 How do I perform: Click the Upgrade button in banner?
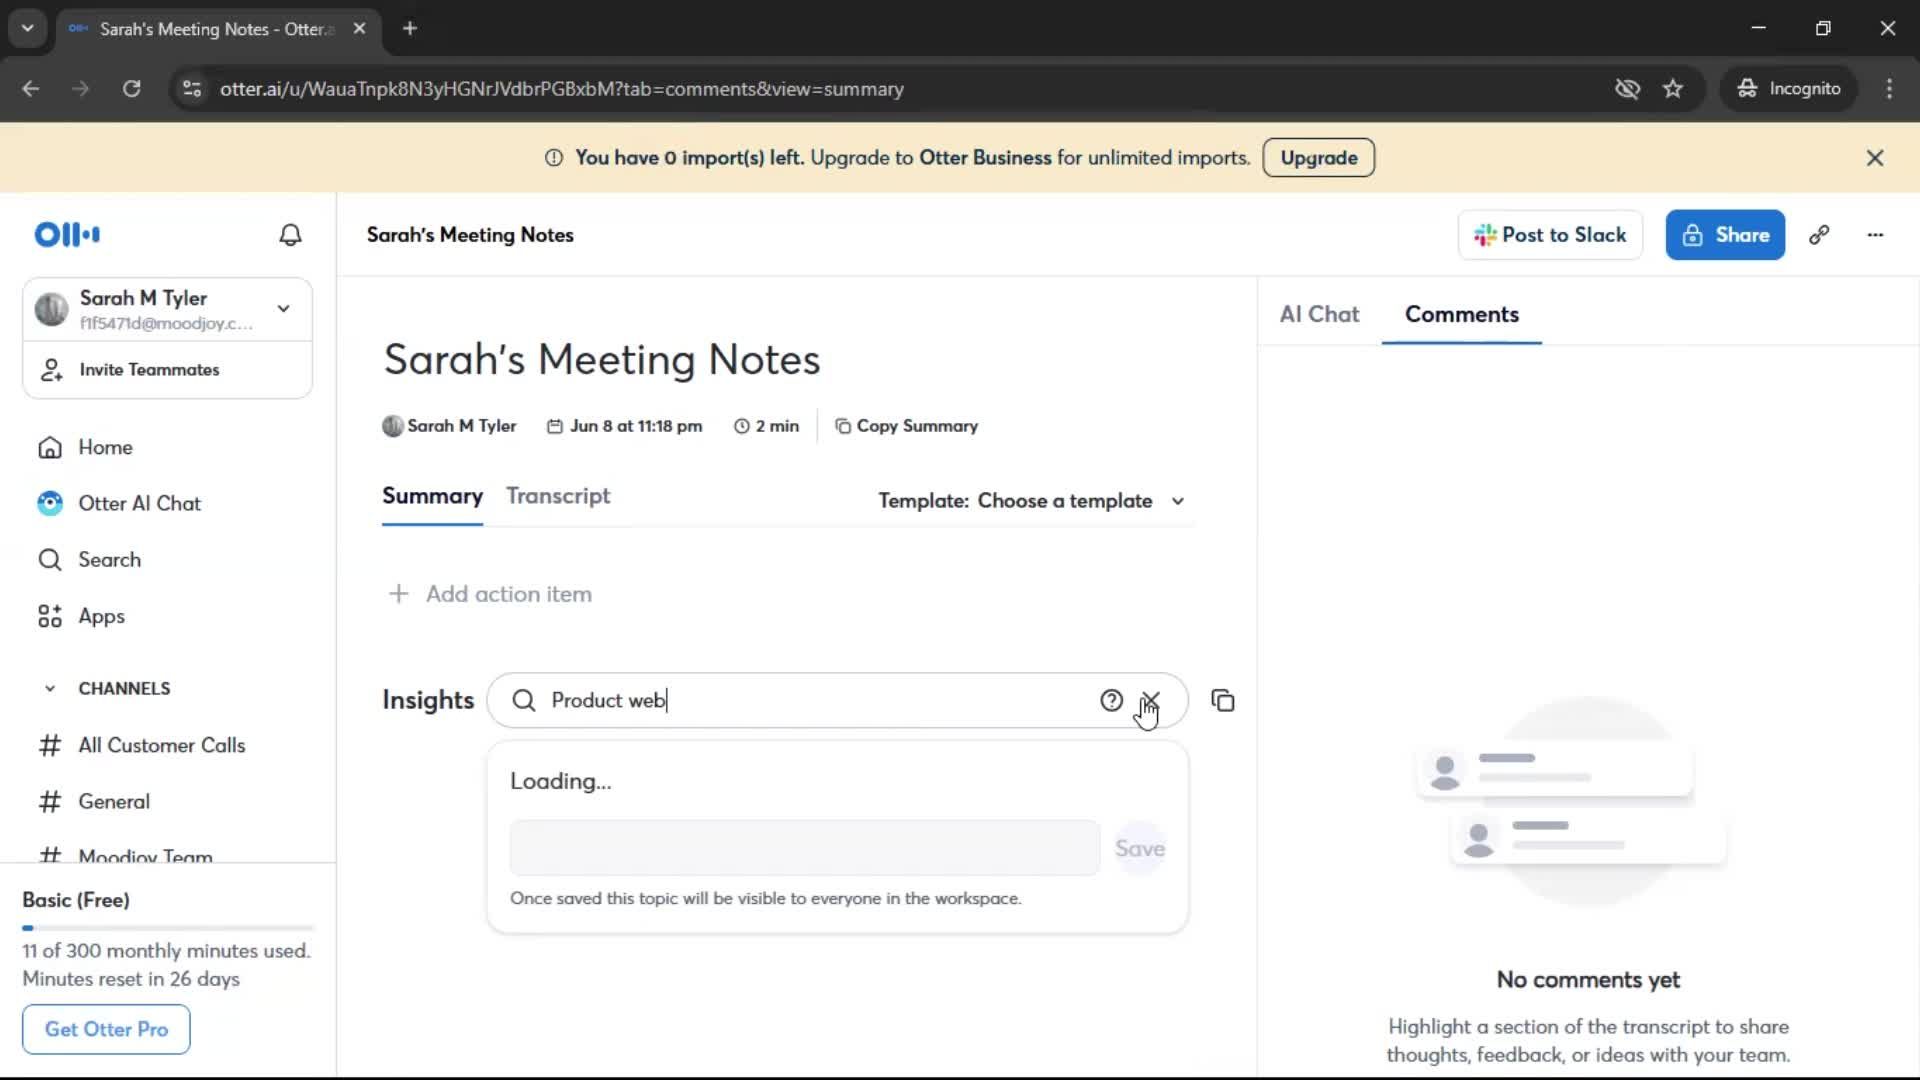click(x=1318, y=158)
